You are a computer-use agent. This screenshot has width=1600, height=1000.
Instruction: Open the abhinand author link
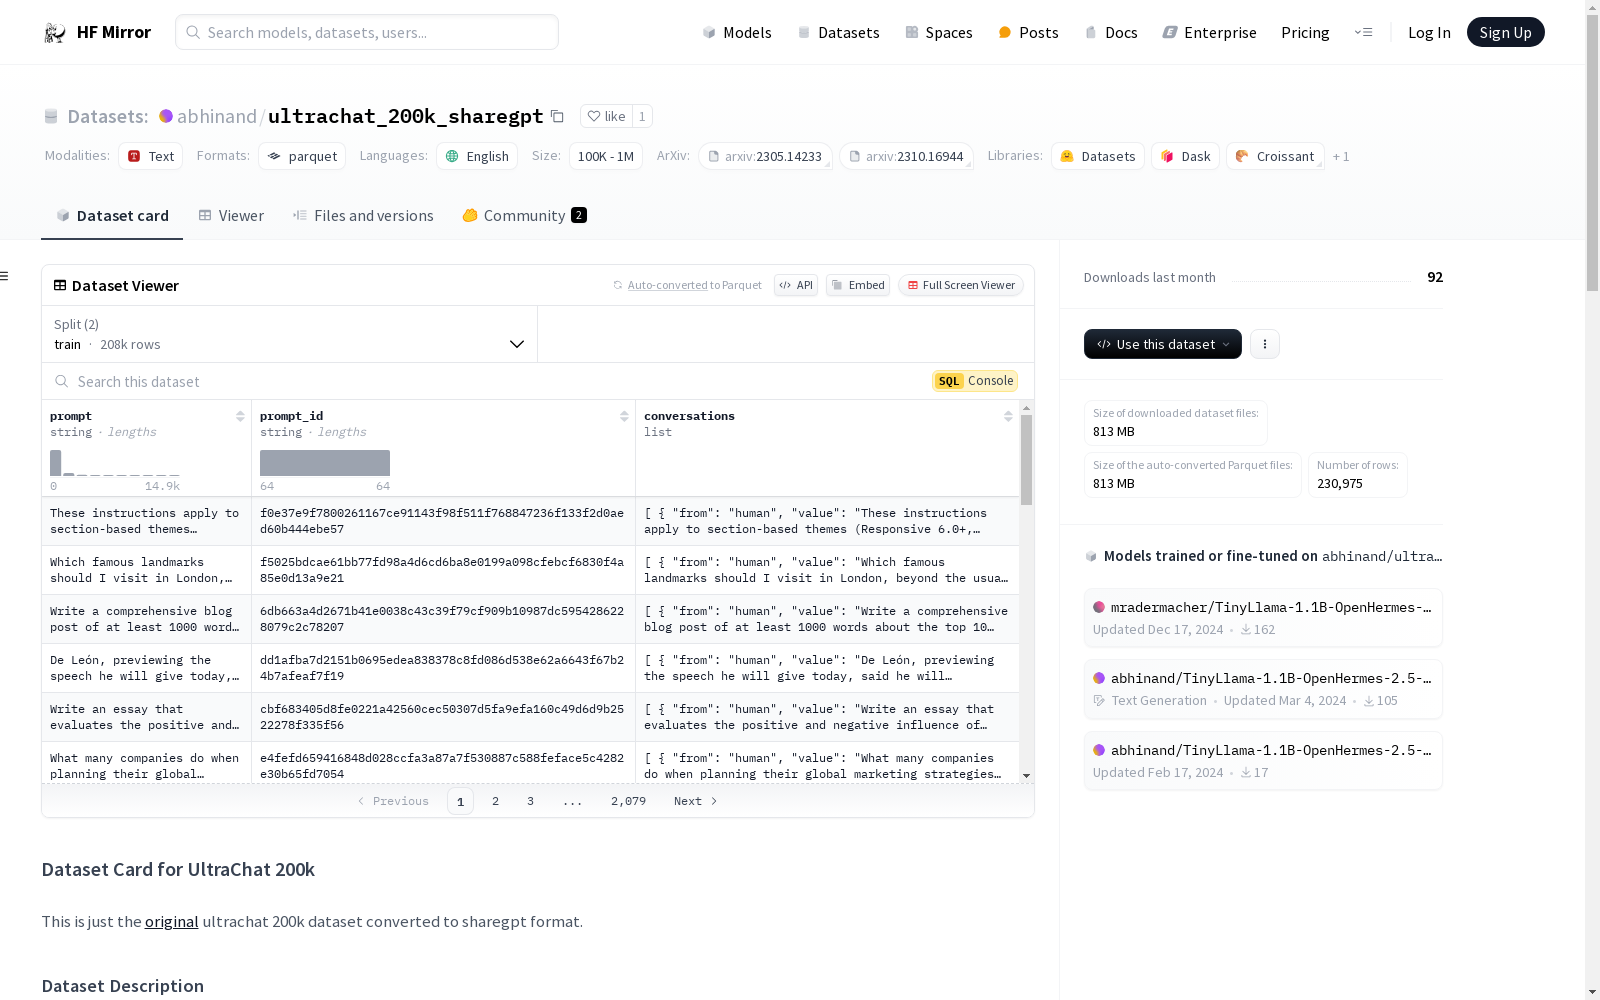[217, 117]
